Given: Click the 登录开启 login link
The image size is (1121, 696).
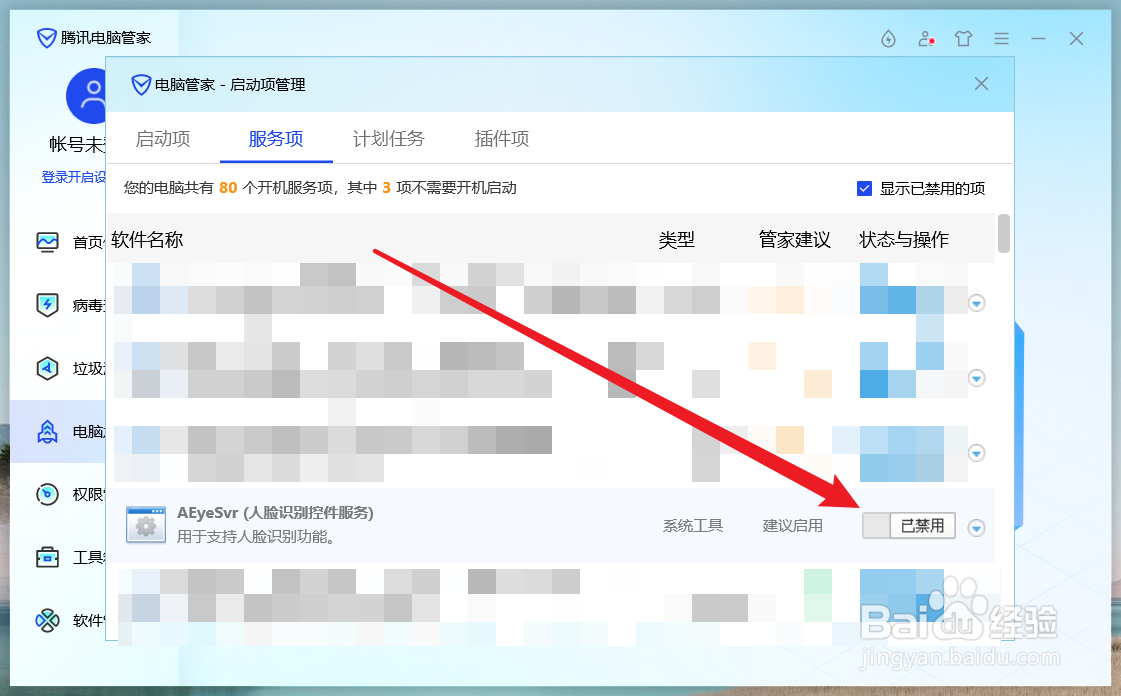Looking at the screenshot, I should (74, 177).
